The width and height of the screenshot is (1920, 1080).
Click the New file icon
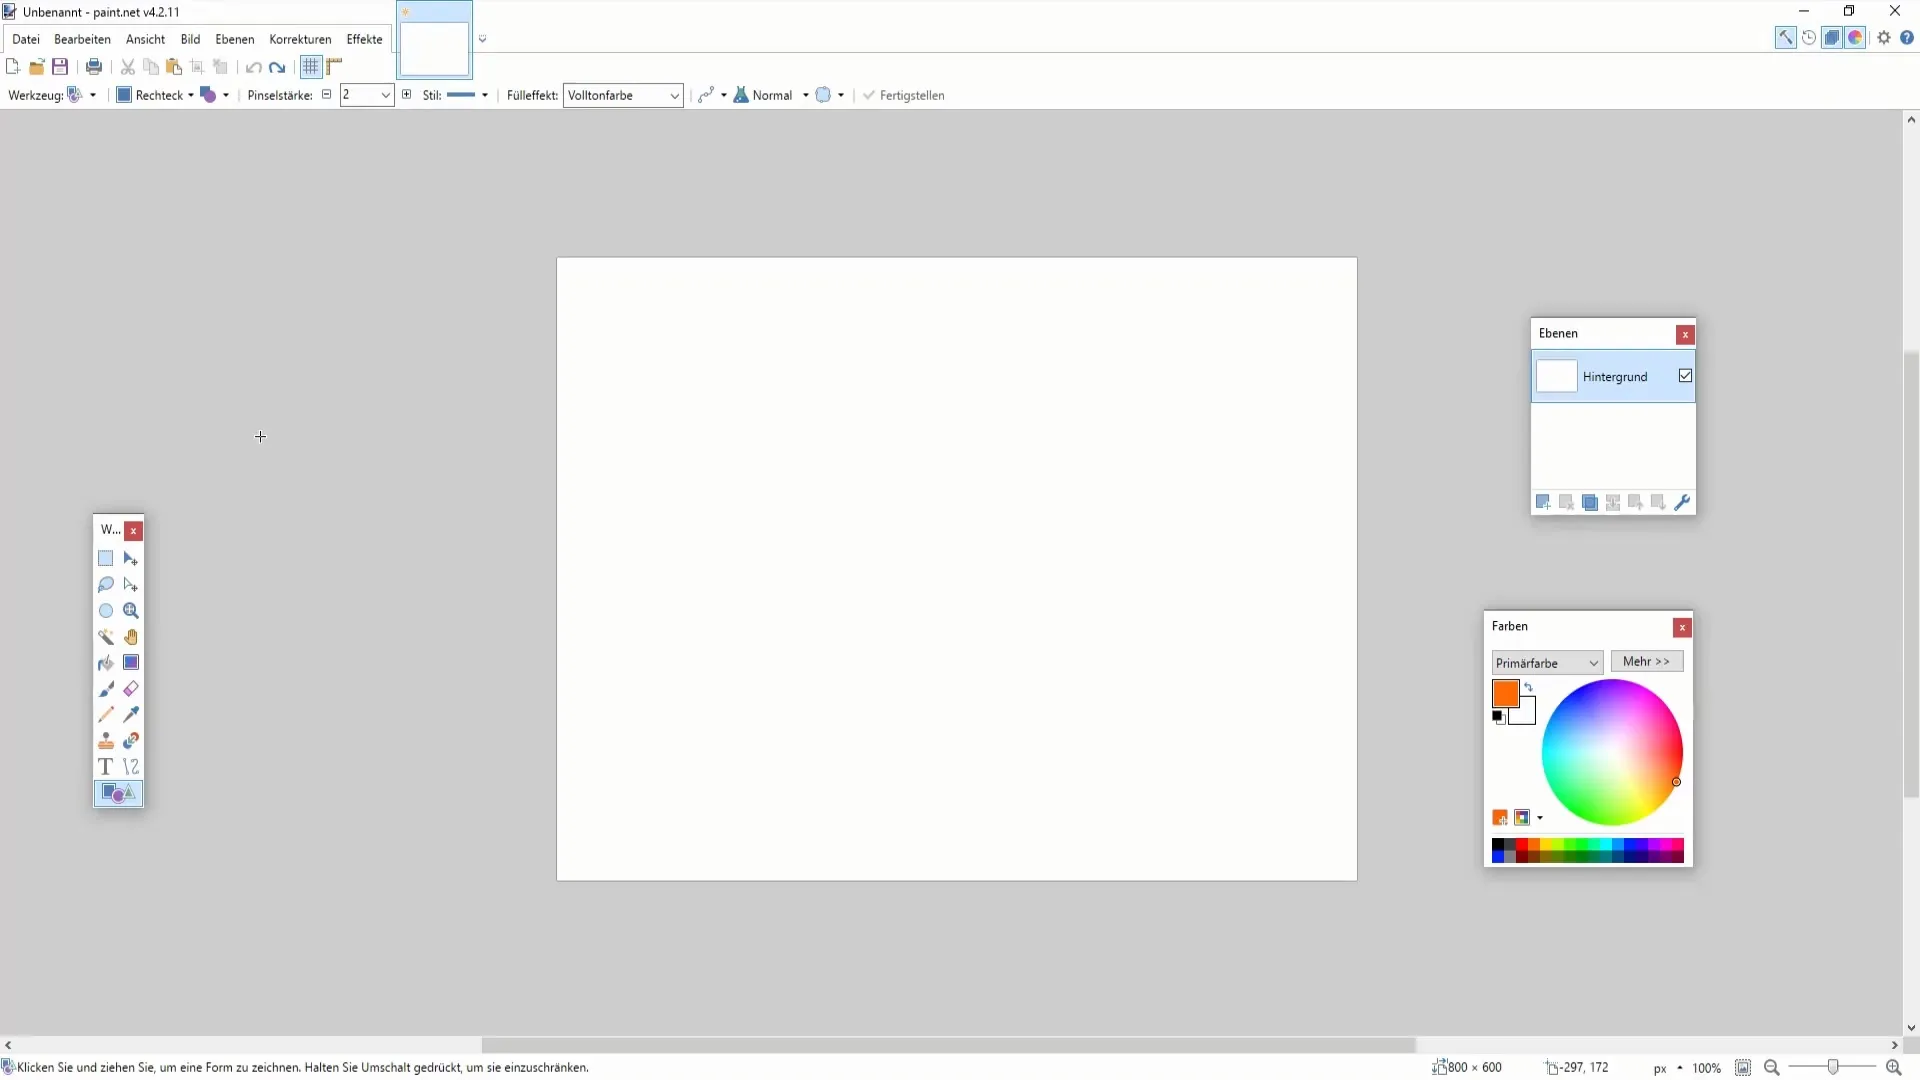tap(13, 67)
